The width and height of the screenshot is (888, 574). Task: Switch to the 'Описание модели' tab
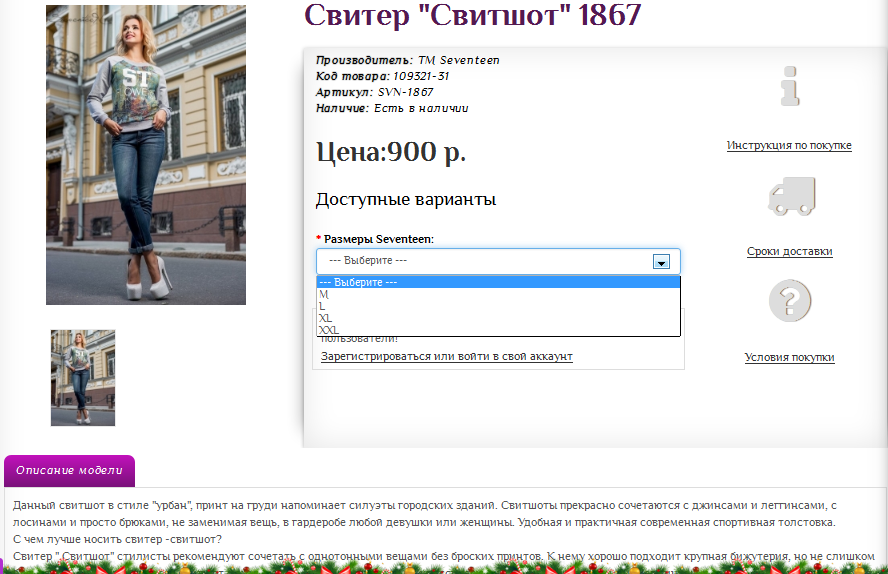(x=69, y=470)
